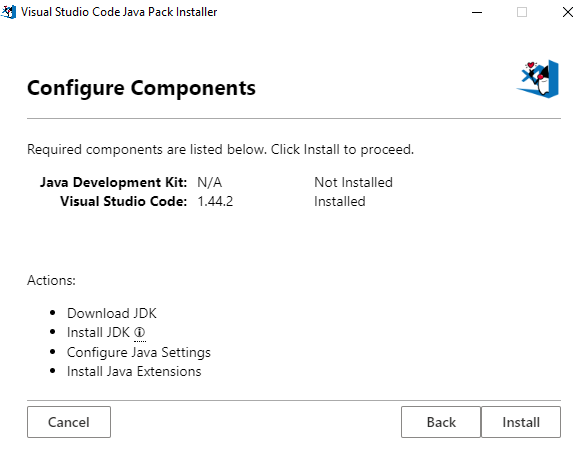Select the Install JDK action text
Screen dimensions: 588x455
(98, 332)
